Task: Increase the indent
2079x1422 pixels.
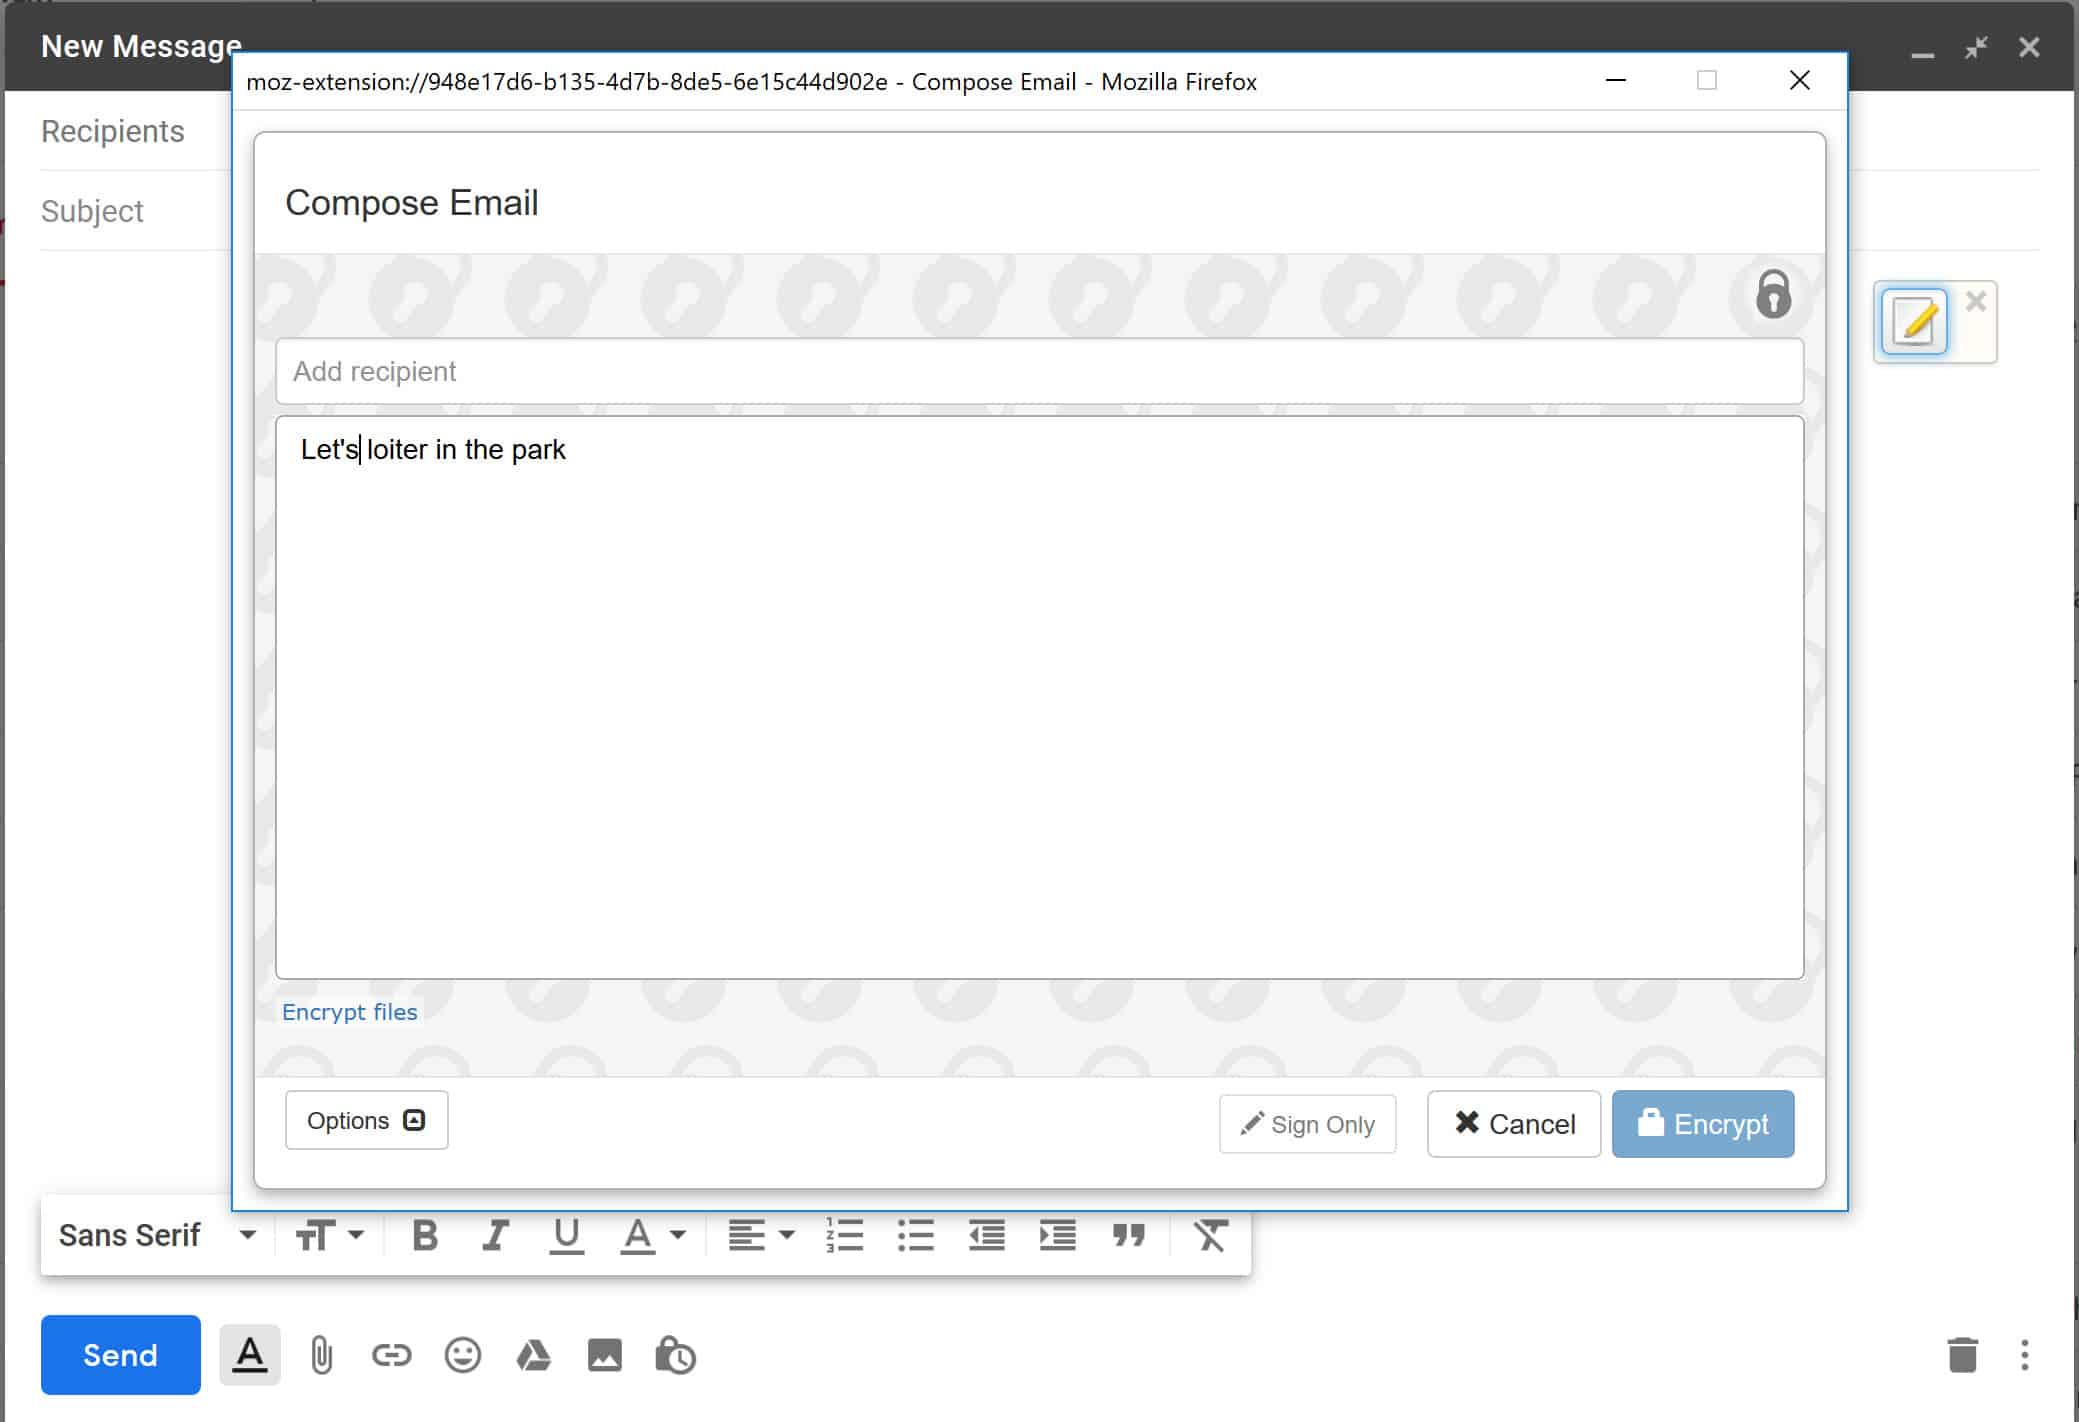Action: pyautogui.click(x=1058, y=1236)
